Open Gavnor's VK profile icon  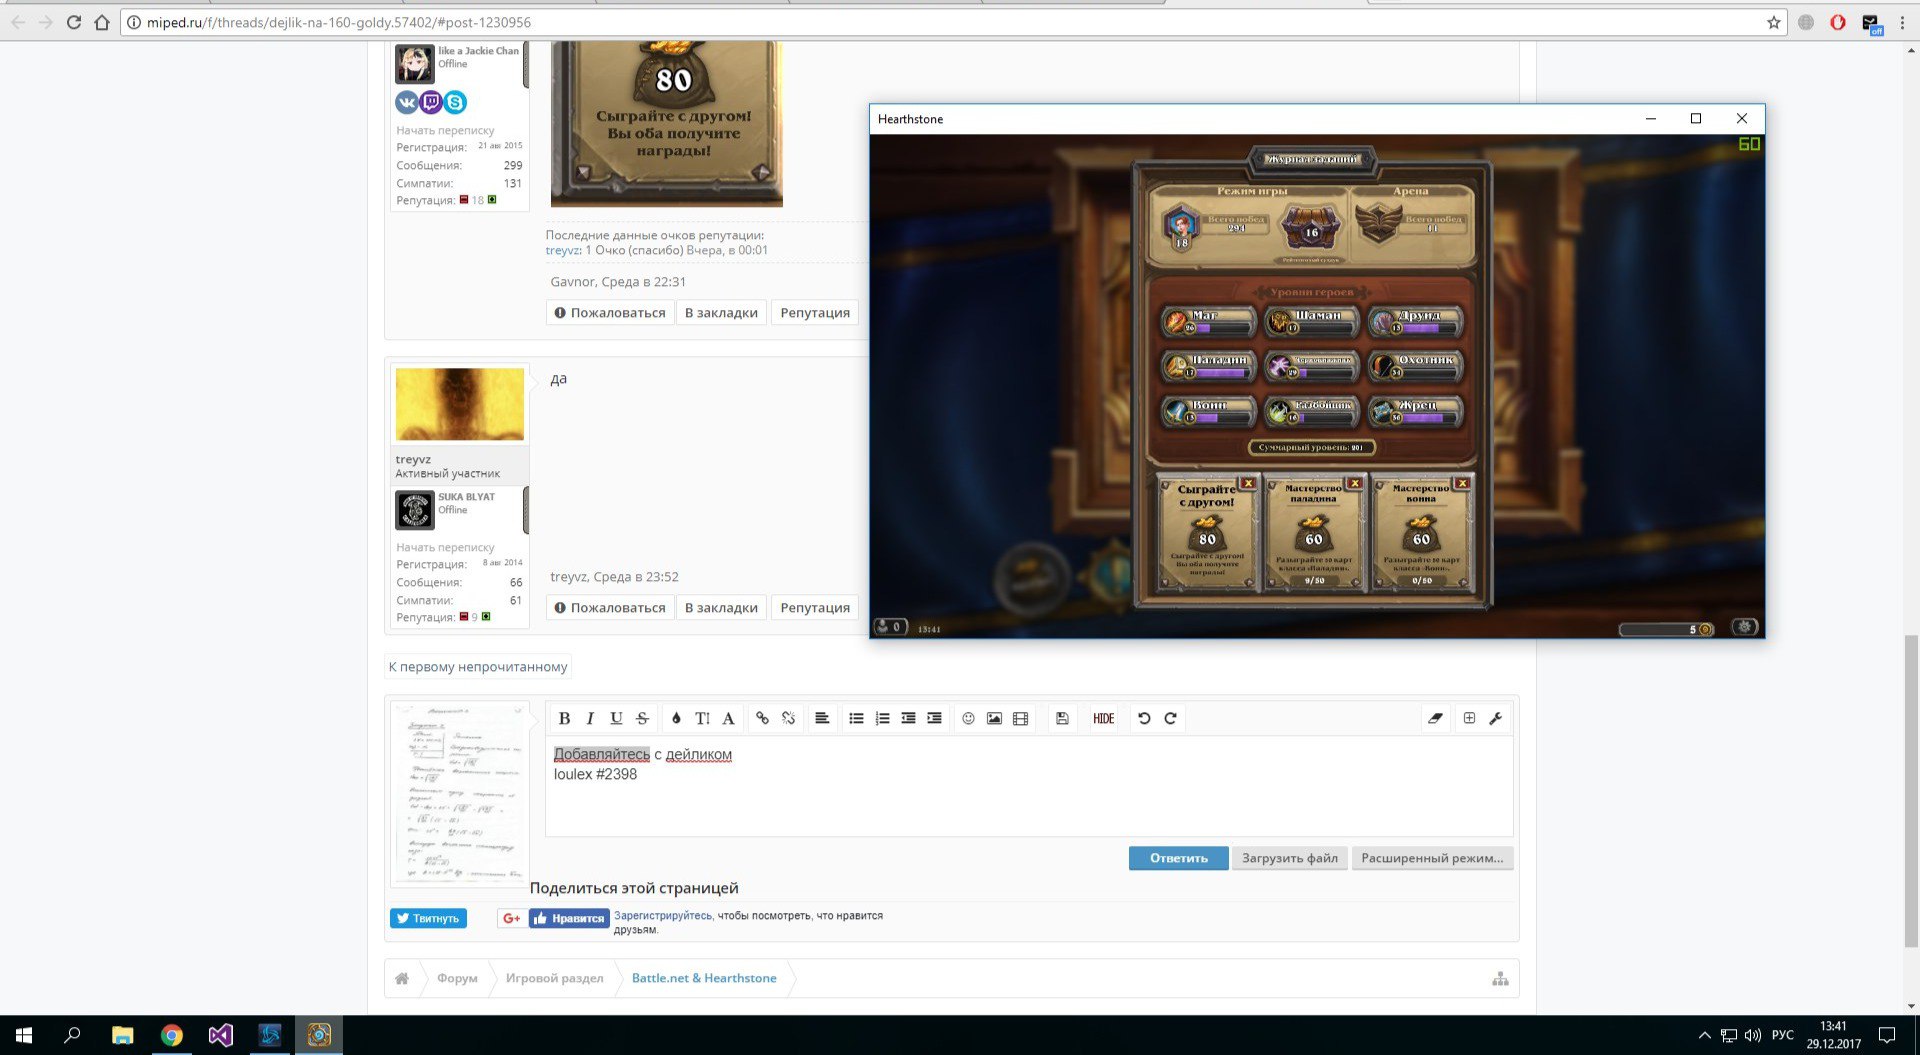[x=407, y=102]
